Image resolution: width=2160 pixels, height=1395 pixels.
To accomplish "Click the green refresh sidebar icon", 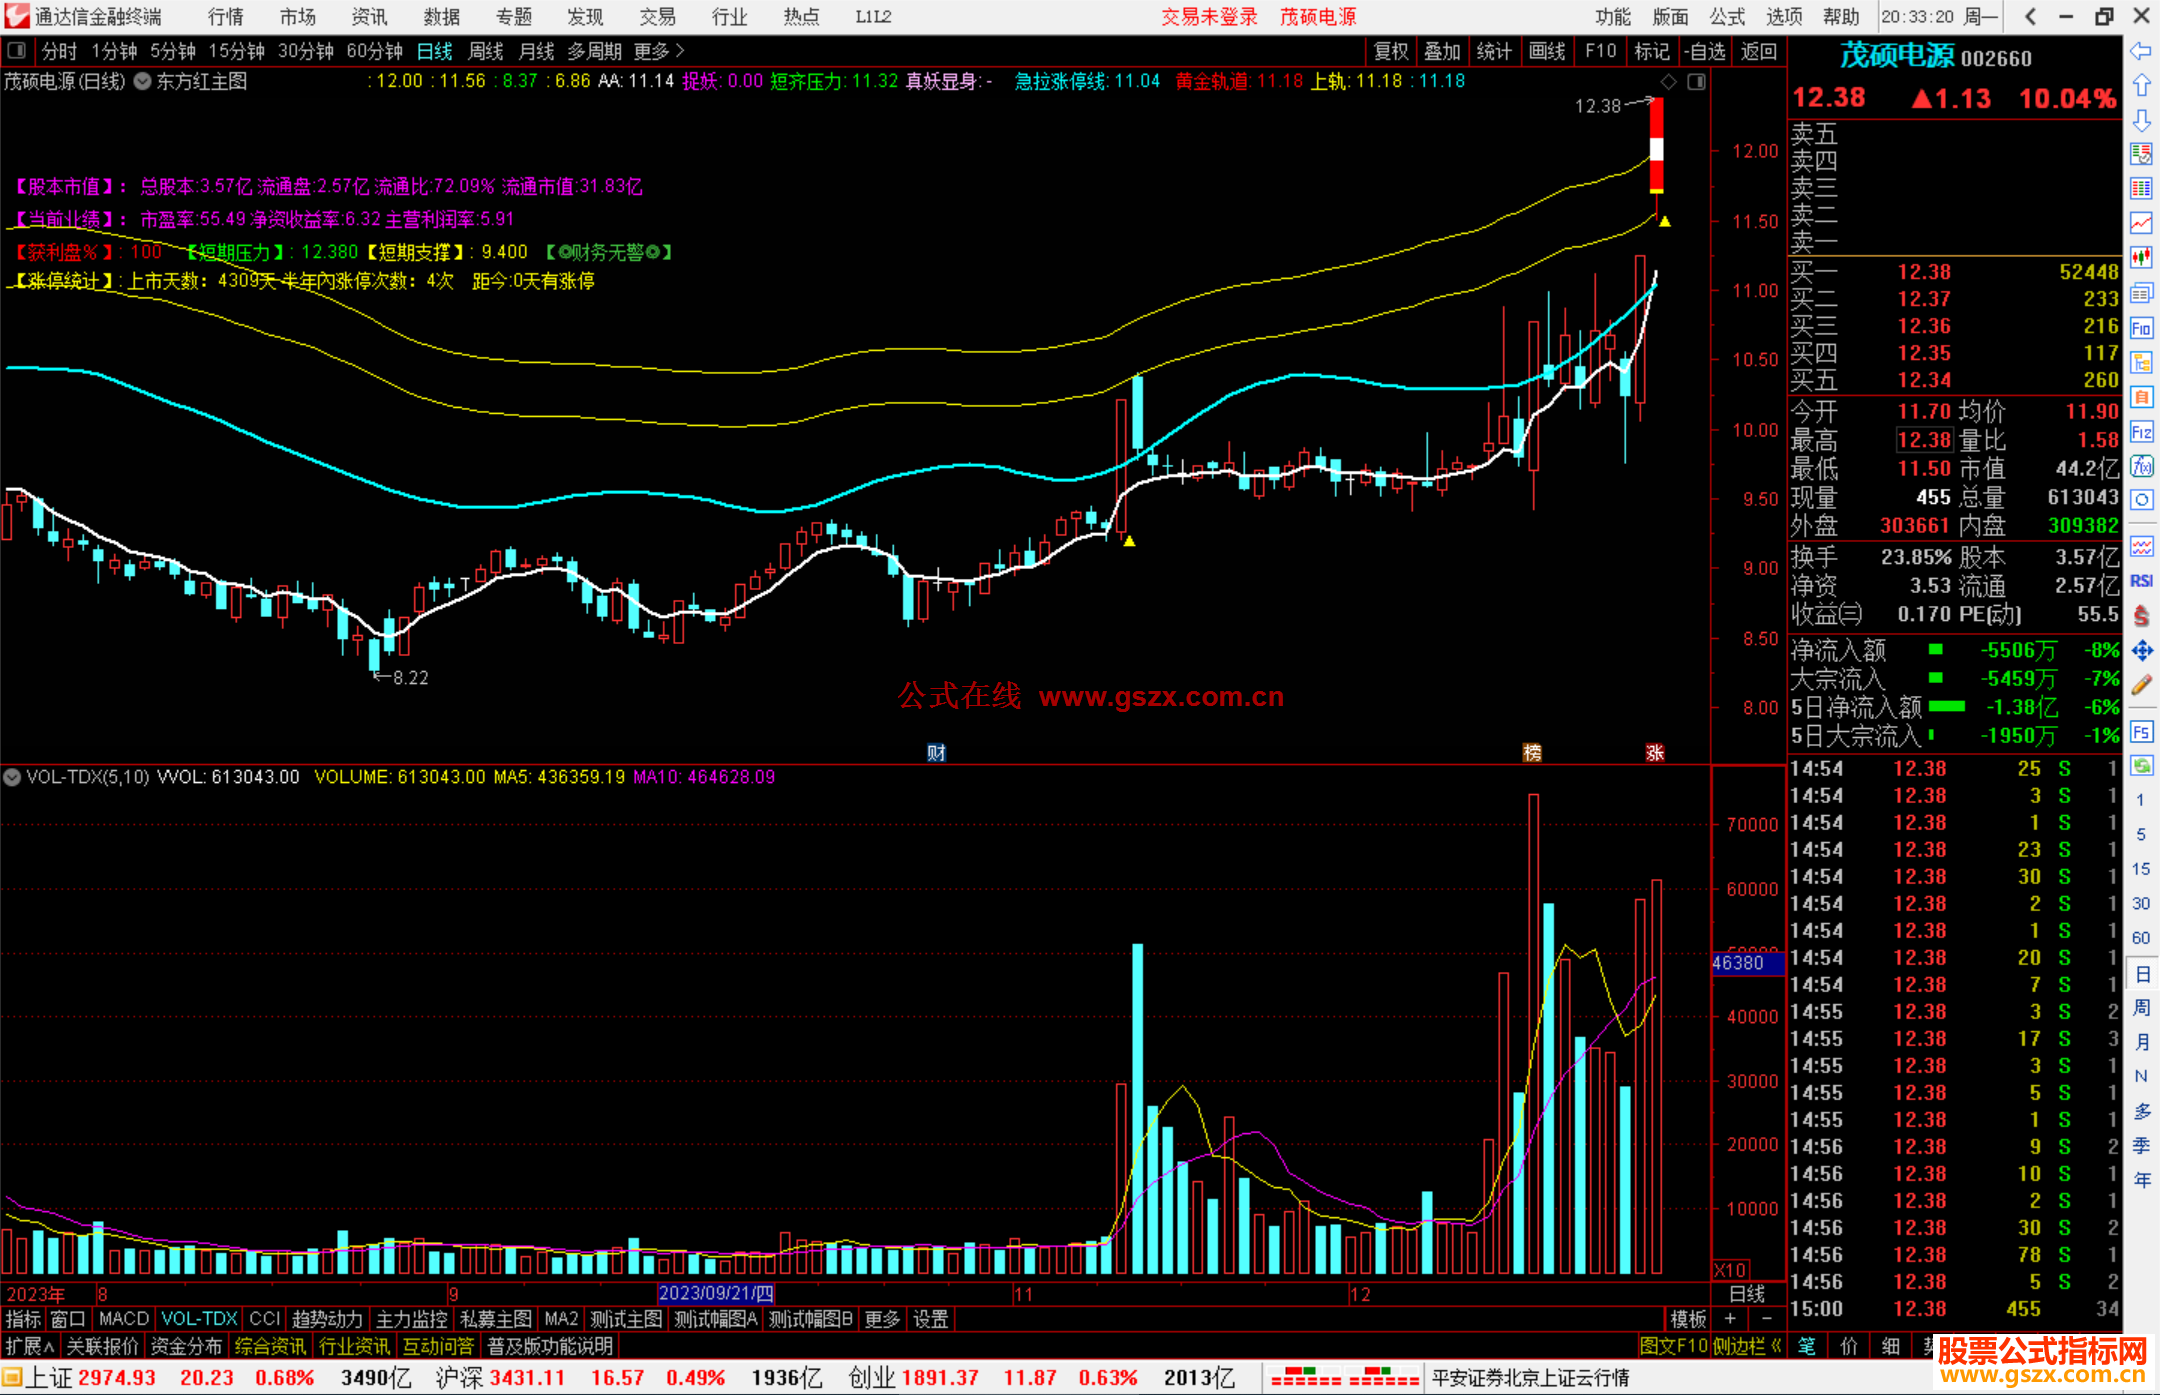I will coord(2141,766).
